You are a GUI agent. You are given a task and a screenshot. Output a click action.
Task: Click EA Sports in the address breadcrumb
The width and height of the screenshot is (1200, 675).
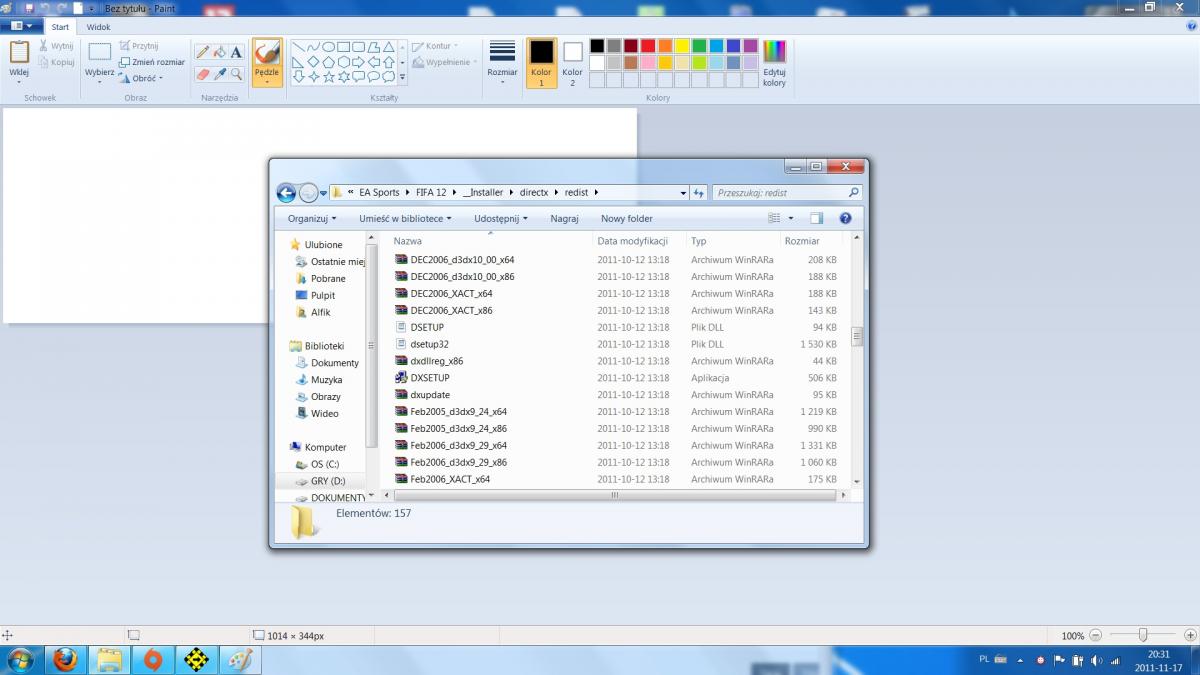tap(379, 193)
